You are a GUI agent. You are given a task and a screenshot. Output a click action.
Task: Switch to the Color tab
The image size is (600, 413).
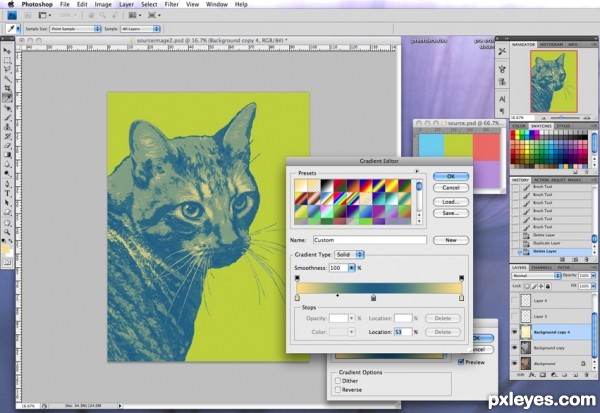pos(519,126)
